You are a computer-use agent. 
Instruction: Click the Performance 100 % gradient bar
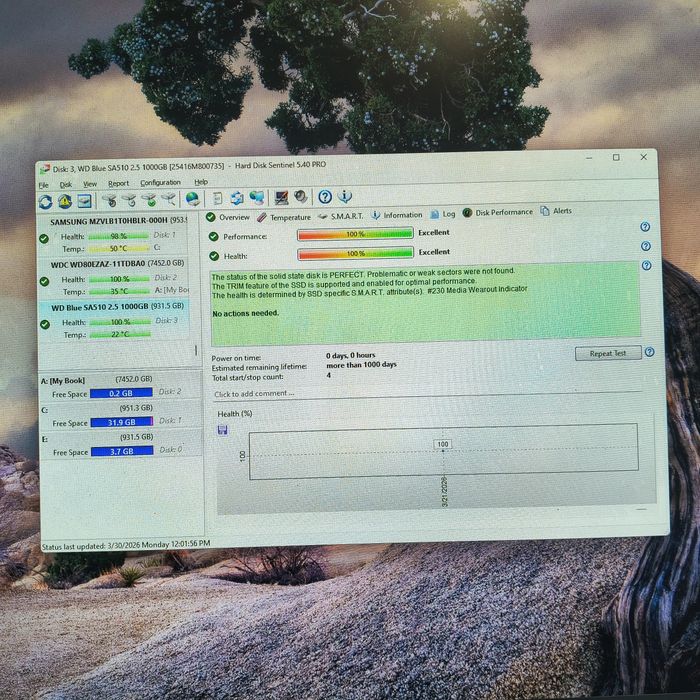click(355, 234)
